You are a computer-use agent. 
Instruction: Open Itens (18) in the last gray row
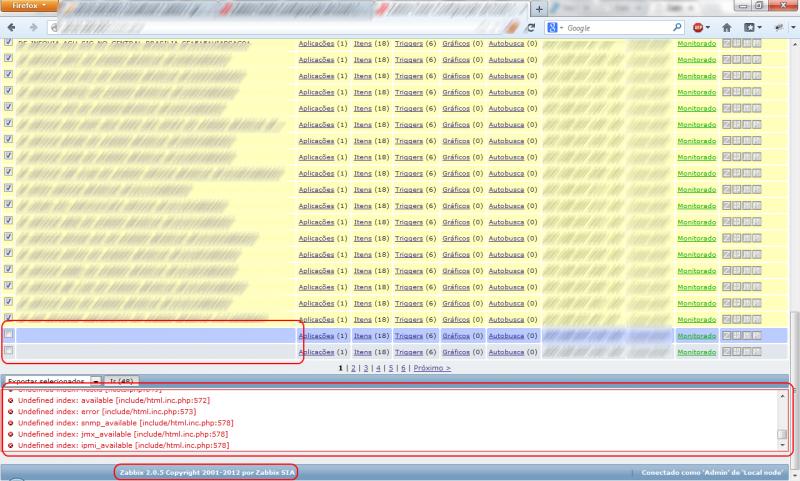click(363, 352)
